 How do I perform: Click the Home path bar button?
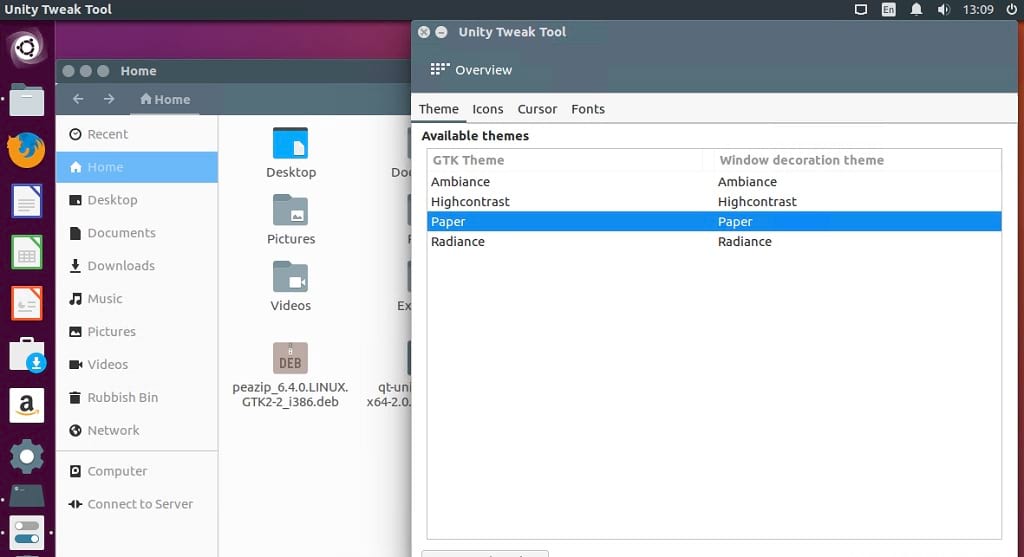tap(165, 99)
